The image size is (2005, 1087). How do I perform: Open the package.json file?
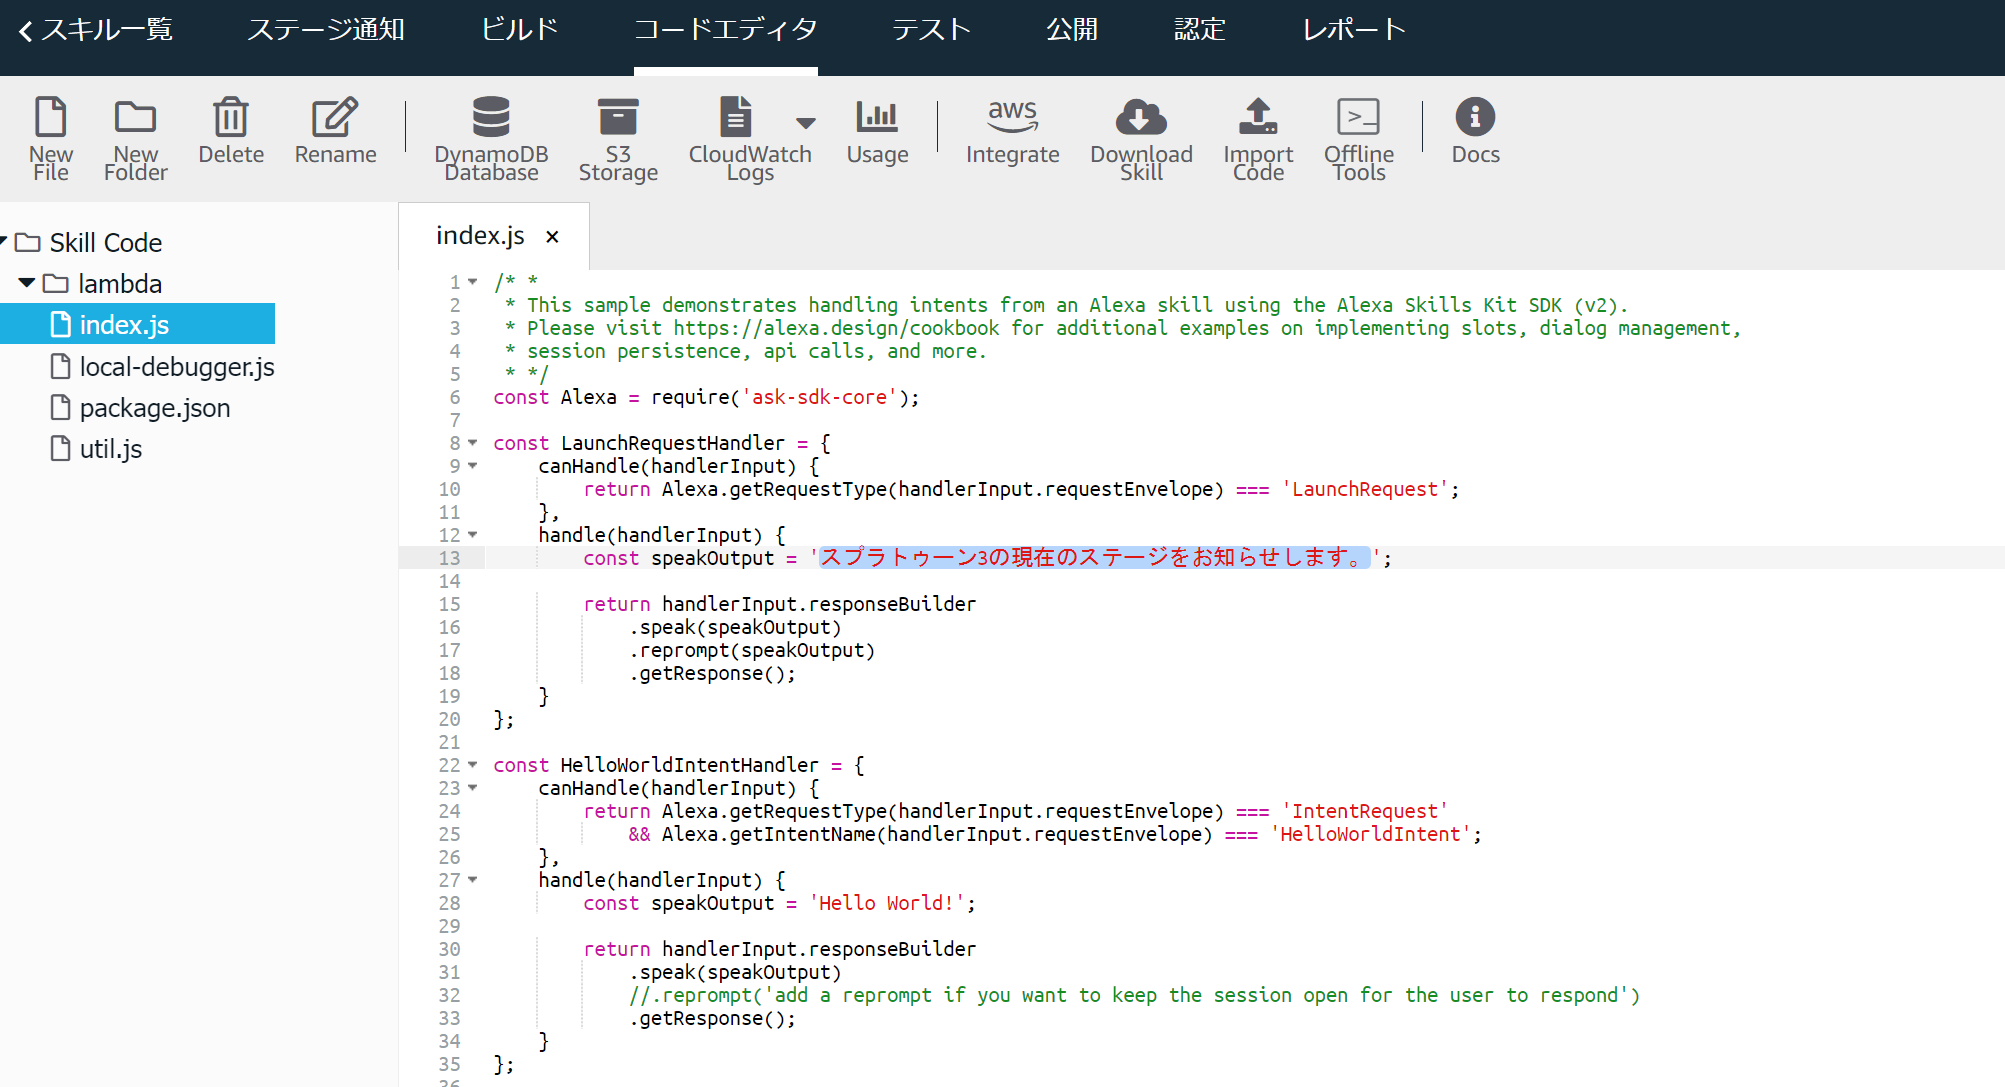click(x=154, y=408)
